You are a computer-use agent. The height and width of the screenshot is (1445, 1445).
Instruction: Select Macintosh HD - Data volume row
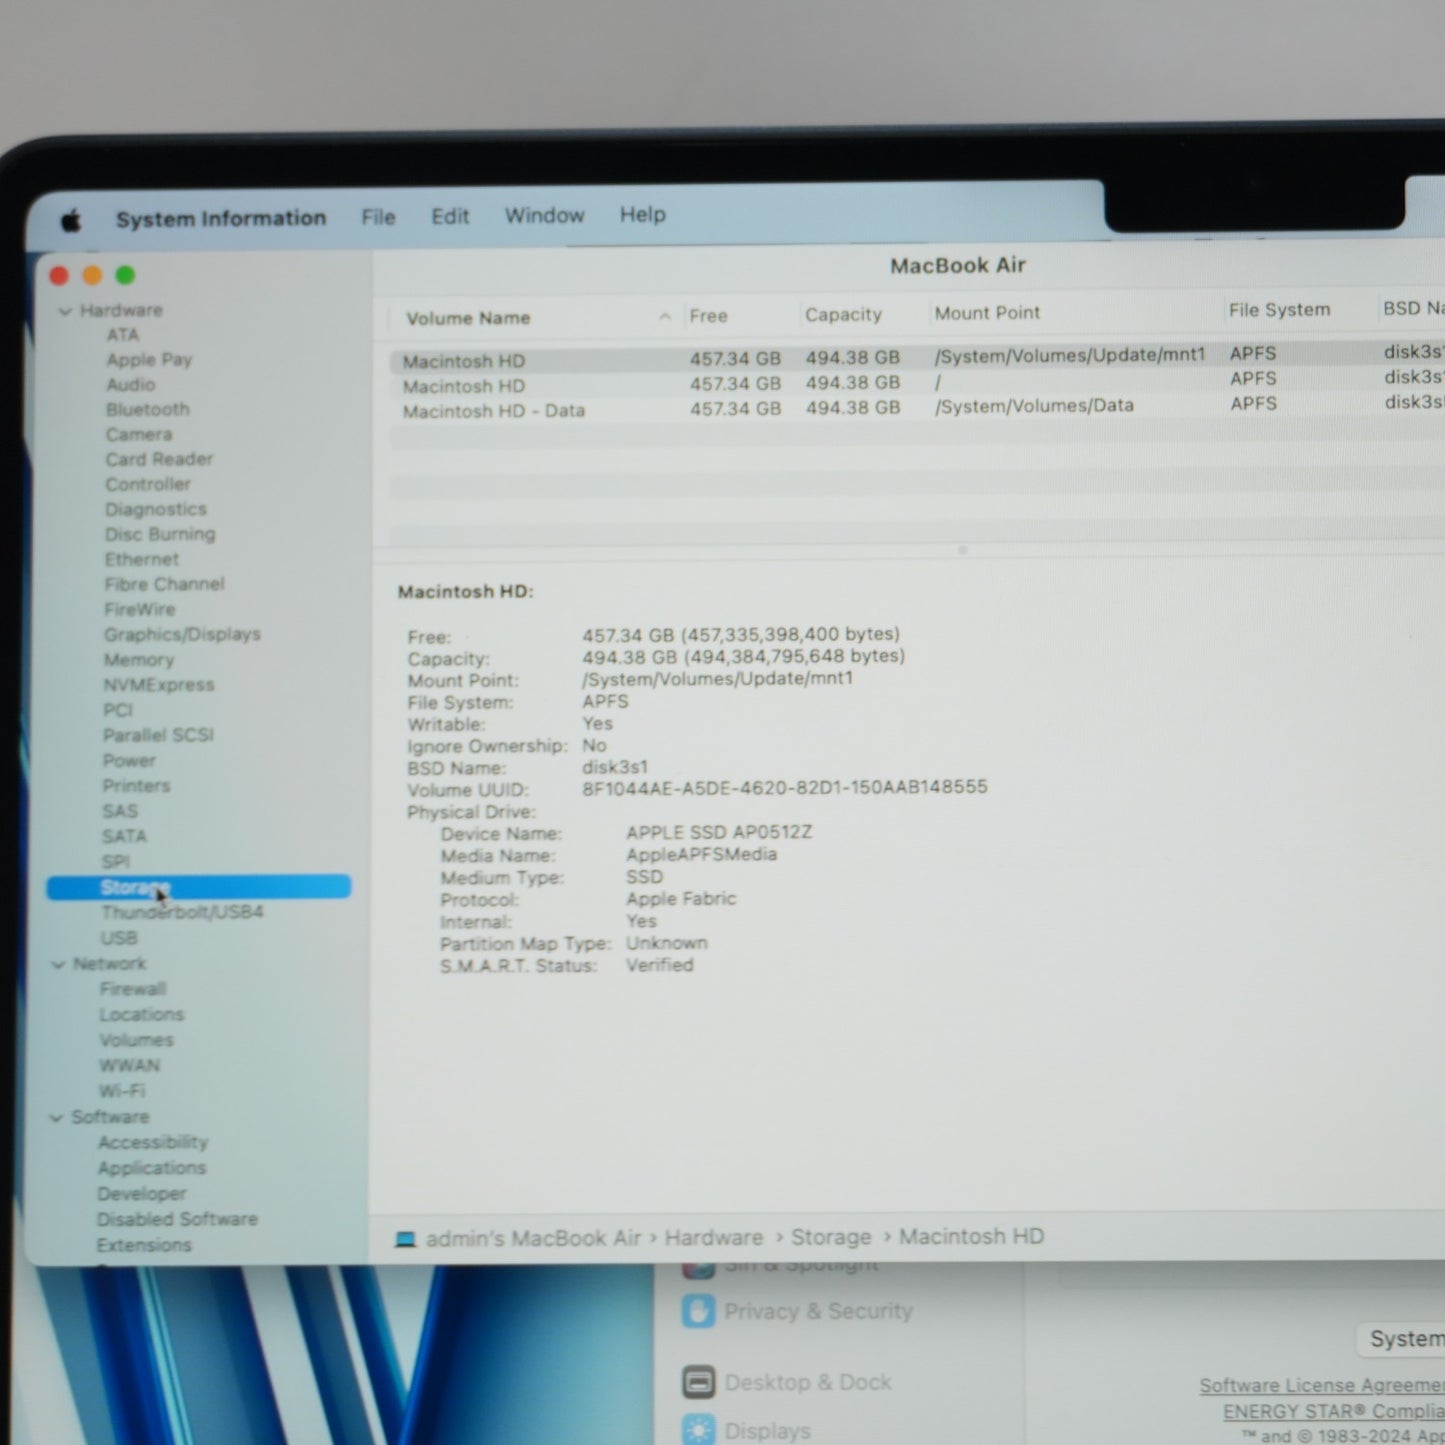(916, 409)
